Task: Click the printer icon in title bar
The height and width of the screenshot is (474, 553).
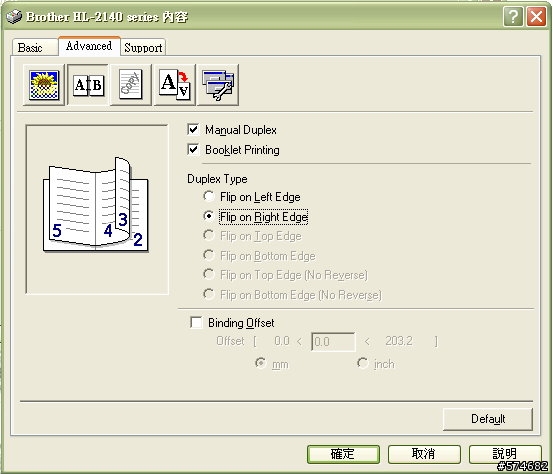Action: point(14,17)
